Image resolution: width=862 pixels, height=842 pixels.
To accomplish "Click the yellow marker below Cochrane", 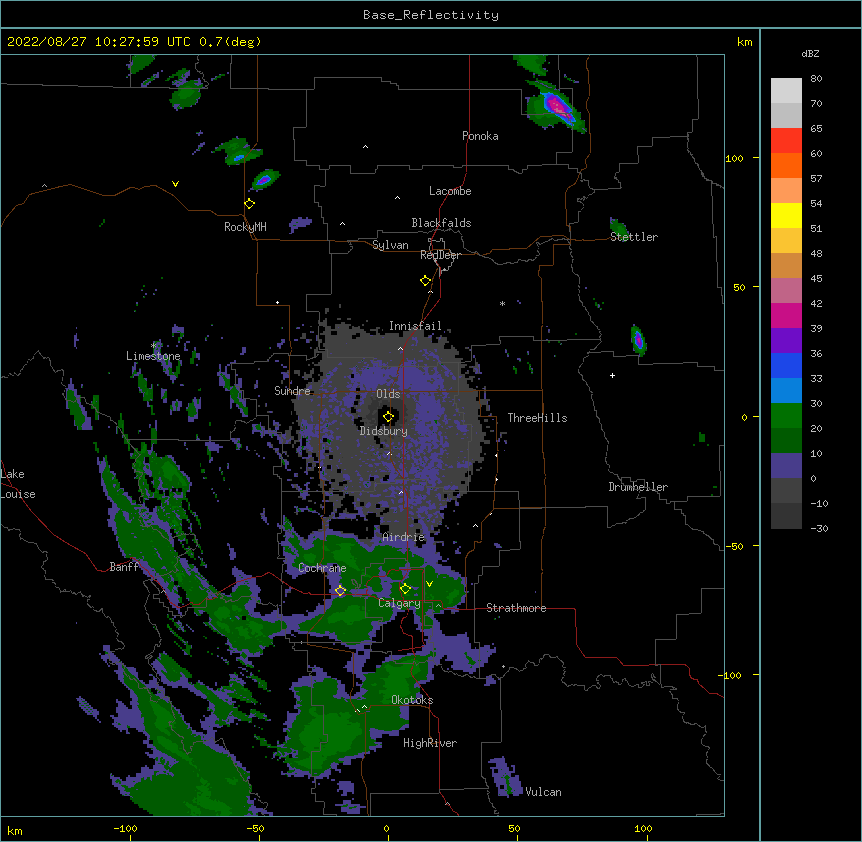I will click(x=340, y=591).
